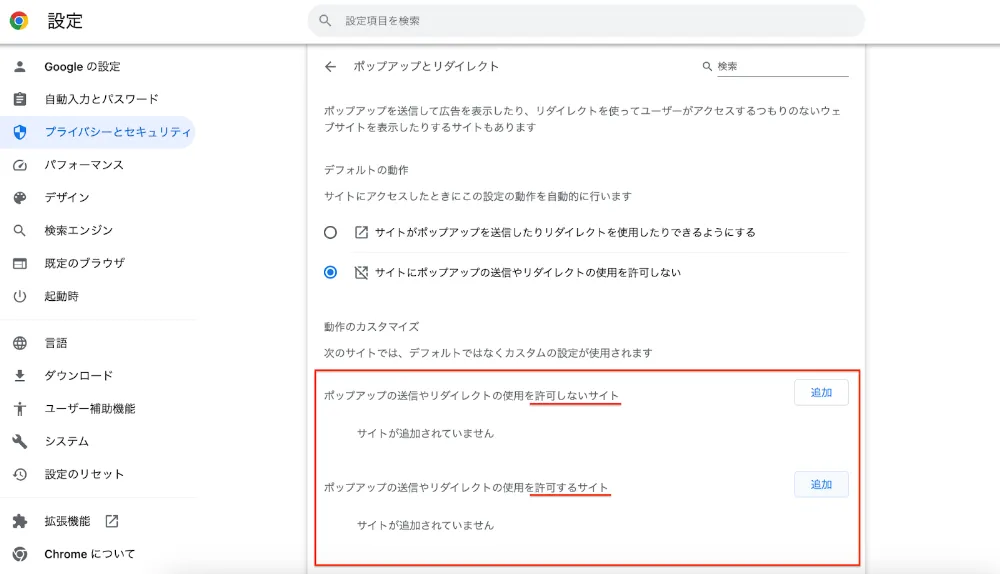Viewport: 1000px width, 574px height.
Task: Open the 拡張機能 link
Action: pos(67,521)
